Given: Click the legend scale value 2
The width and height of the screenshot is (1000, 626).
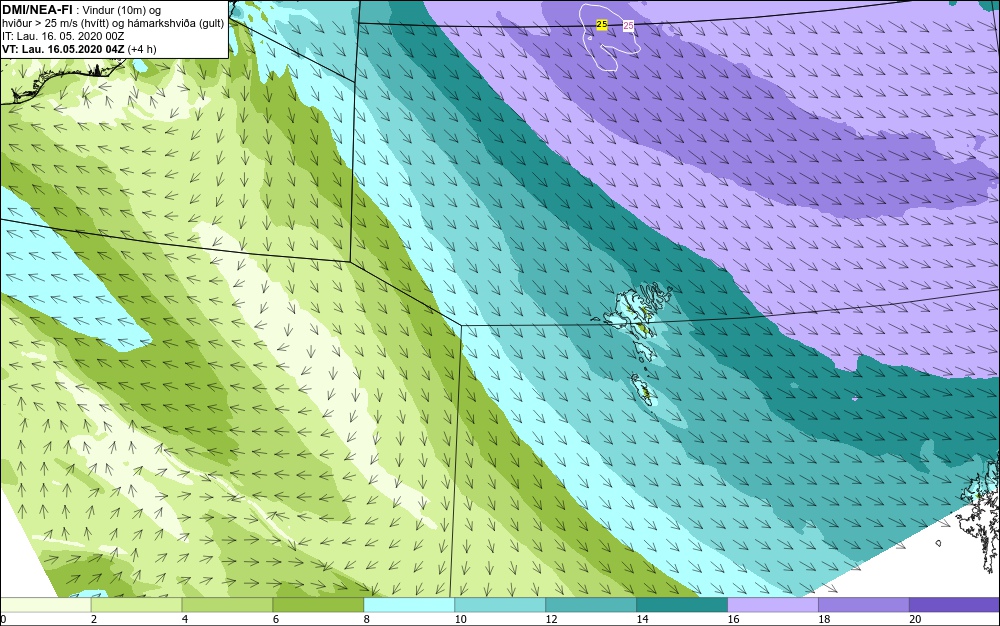Looking at the screenshot, I should click(x=94, y=619).
